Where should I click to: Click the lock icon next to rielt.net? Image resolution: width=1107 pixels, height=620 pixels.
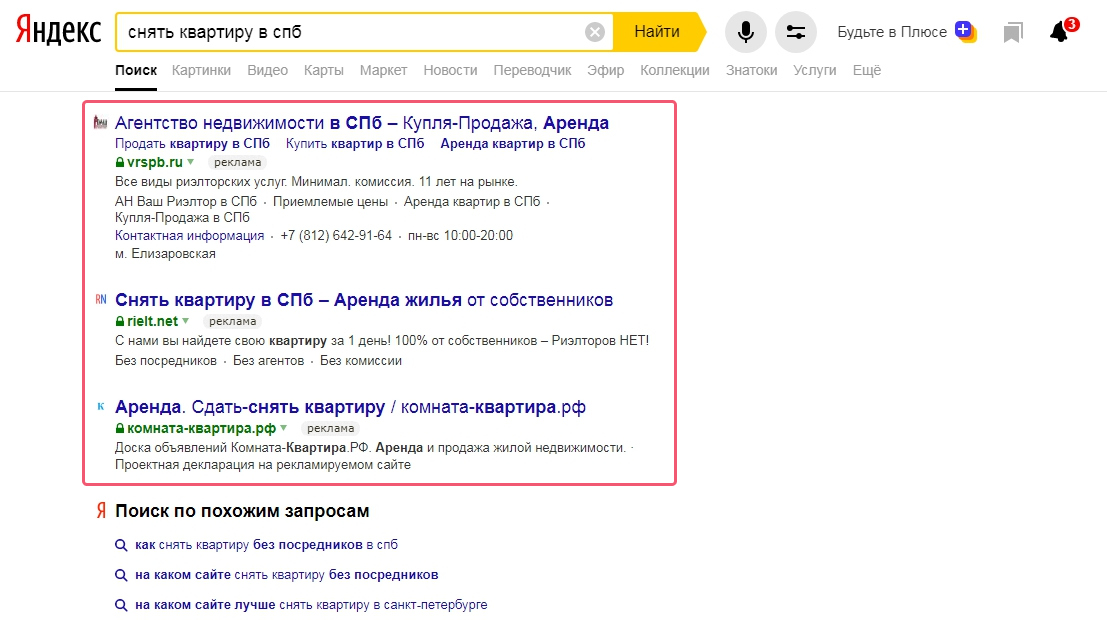[119, 321]
